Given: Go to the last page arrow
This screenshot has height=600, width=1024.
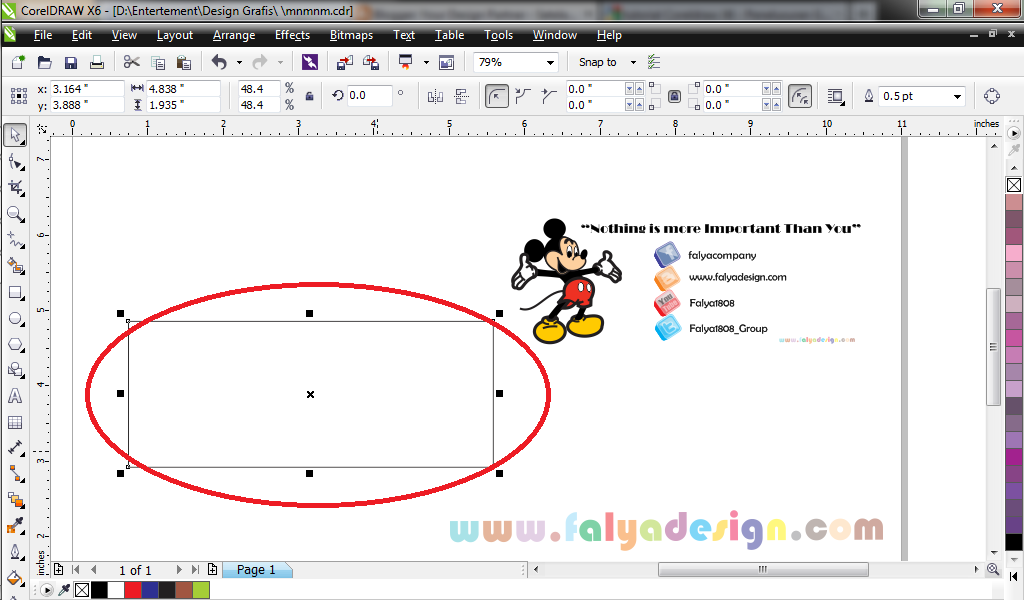Looking at the screenshot, I should (x=195, y=570).
